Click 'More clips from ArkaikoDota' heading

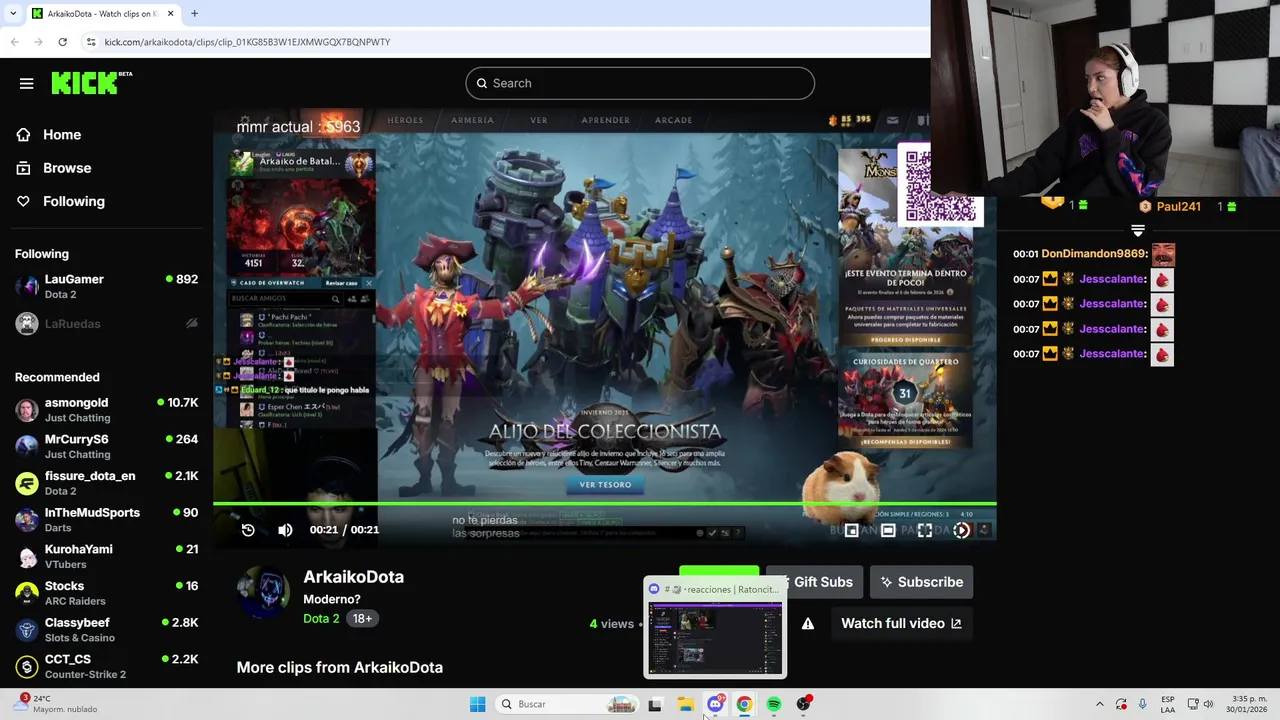click(x=339, y=667)
